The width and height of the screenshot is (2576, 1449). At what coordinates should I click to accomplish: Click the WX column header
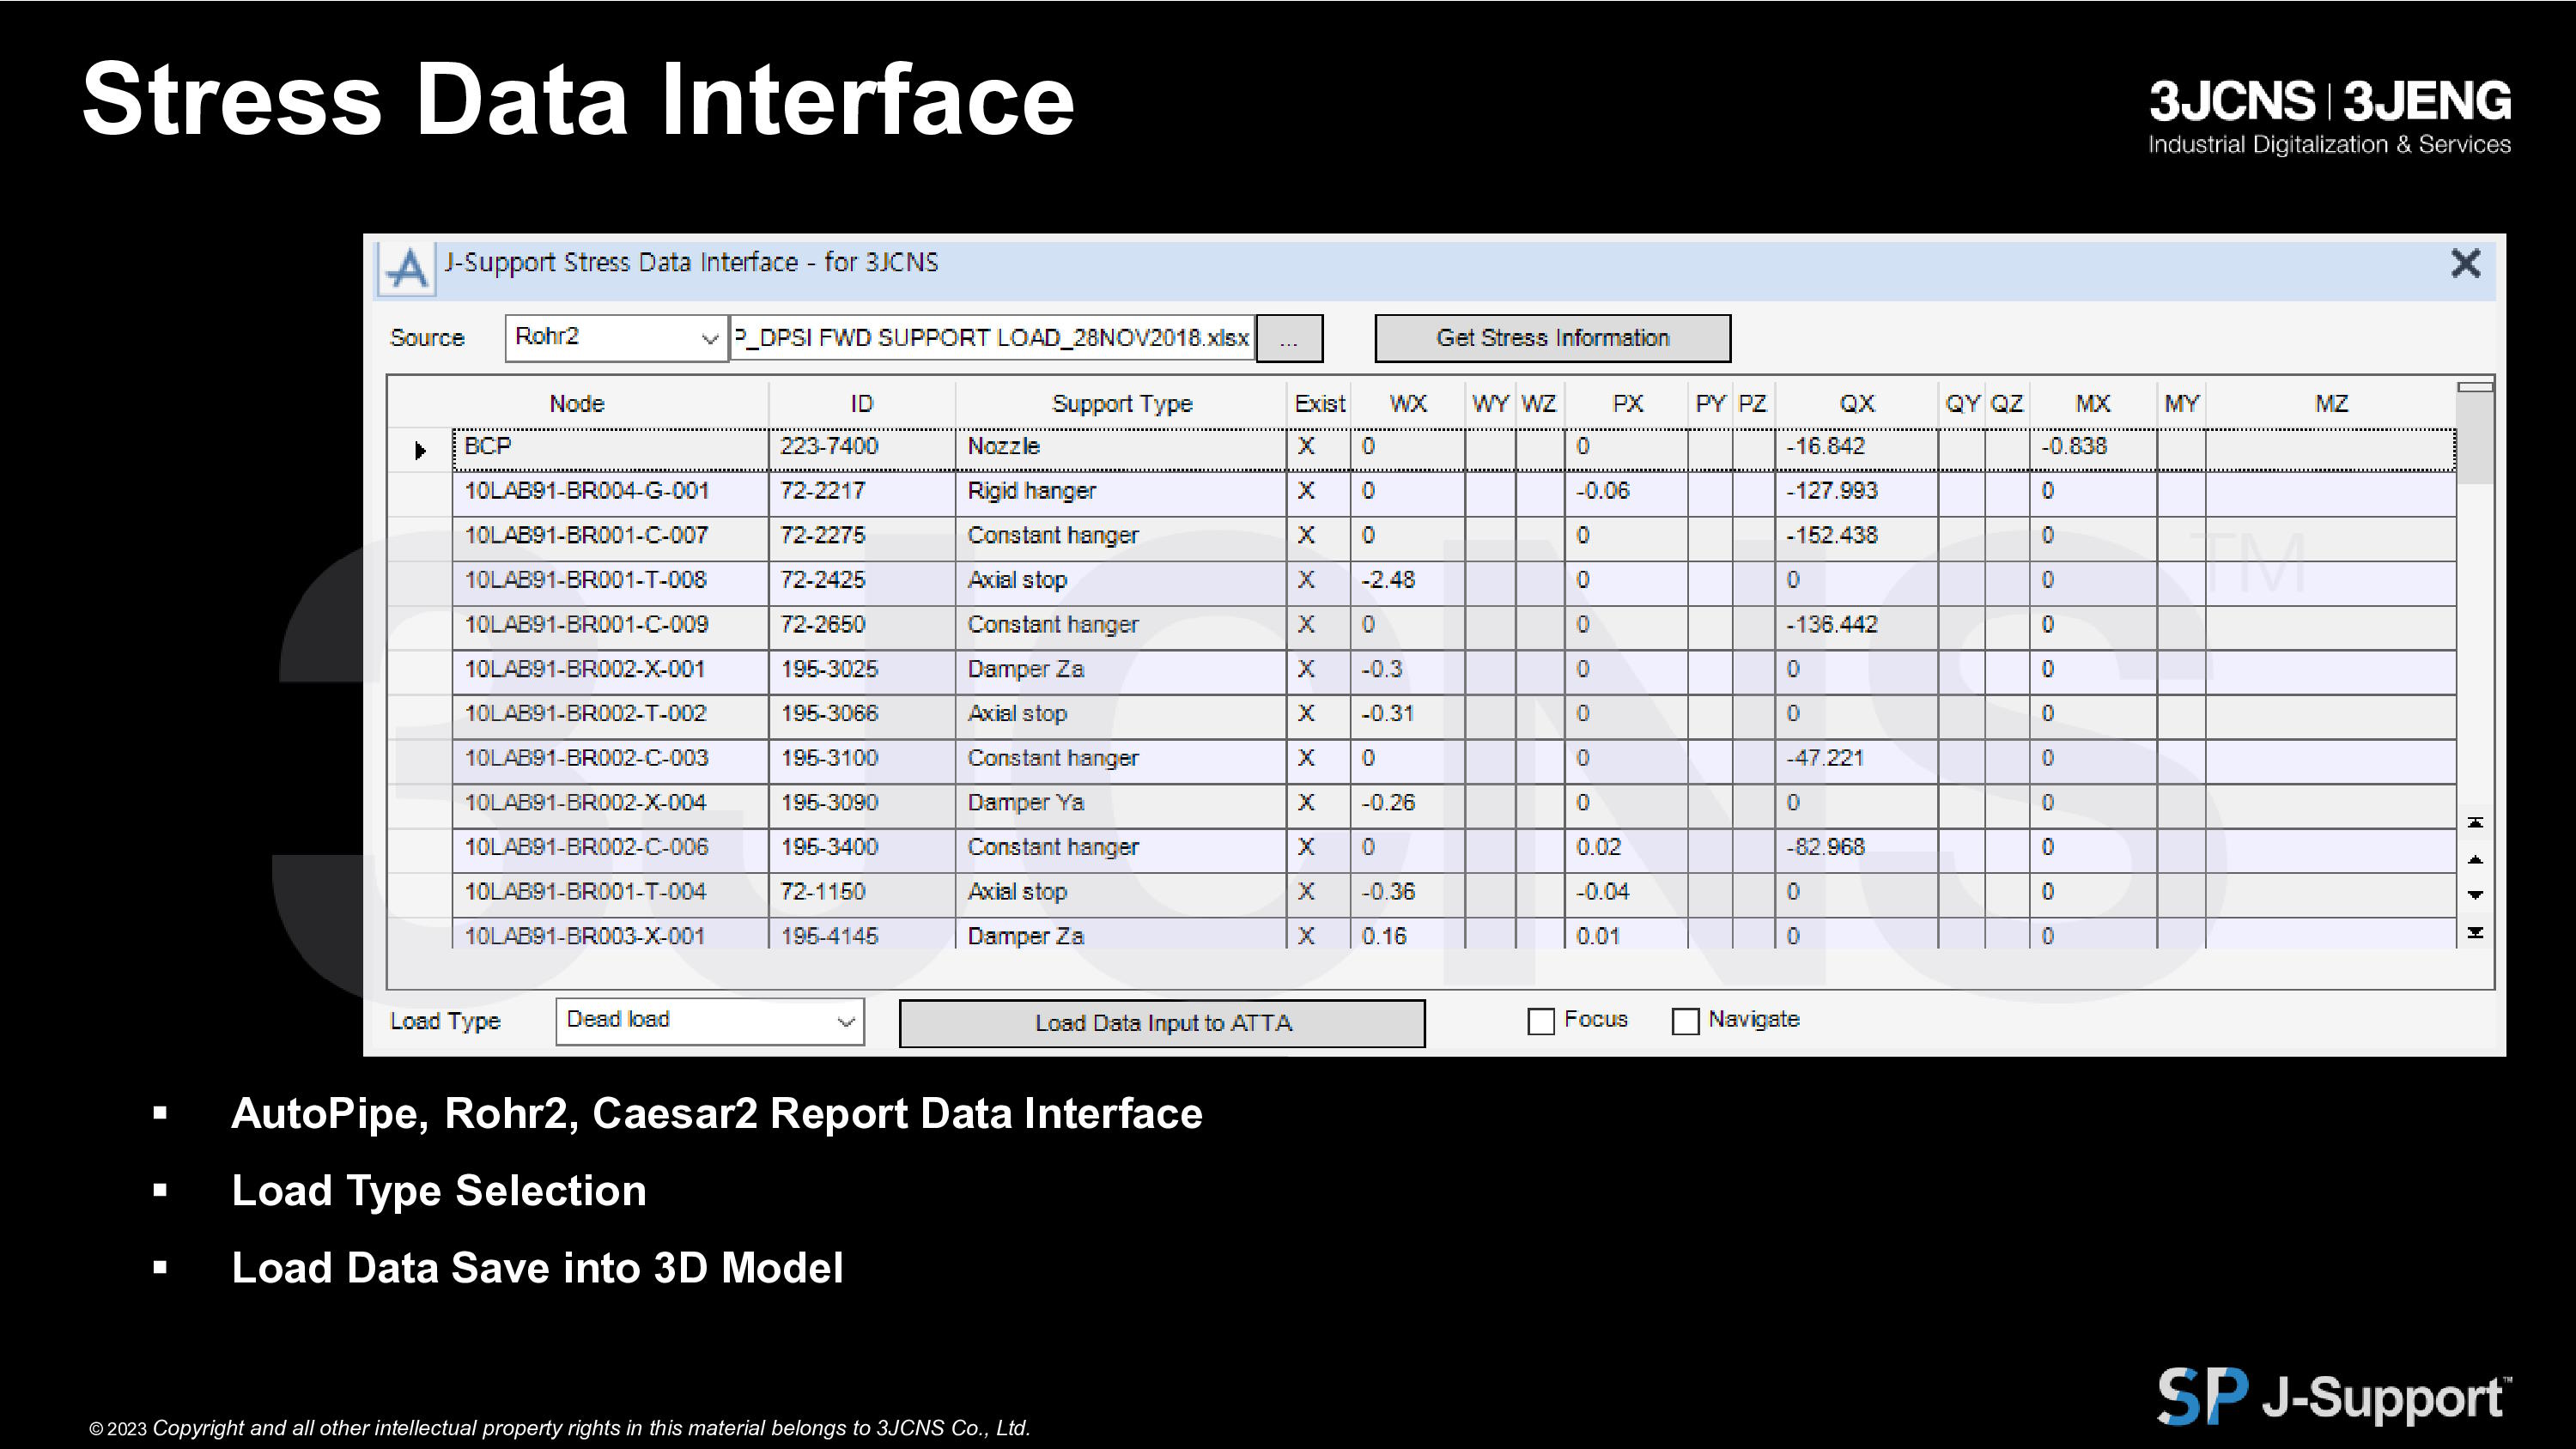pos(1408,403)
